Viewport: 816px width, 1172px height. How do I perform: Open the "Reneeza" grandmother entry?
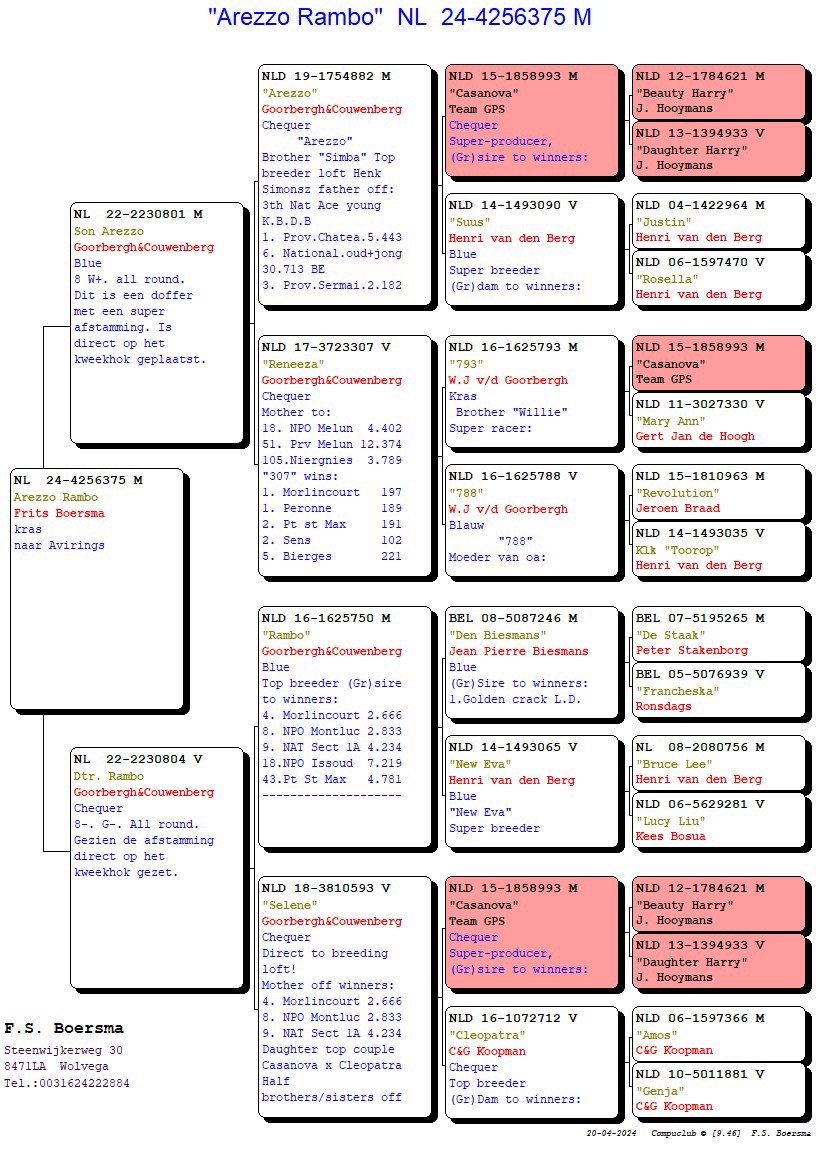(x=346, y=456)
